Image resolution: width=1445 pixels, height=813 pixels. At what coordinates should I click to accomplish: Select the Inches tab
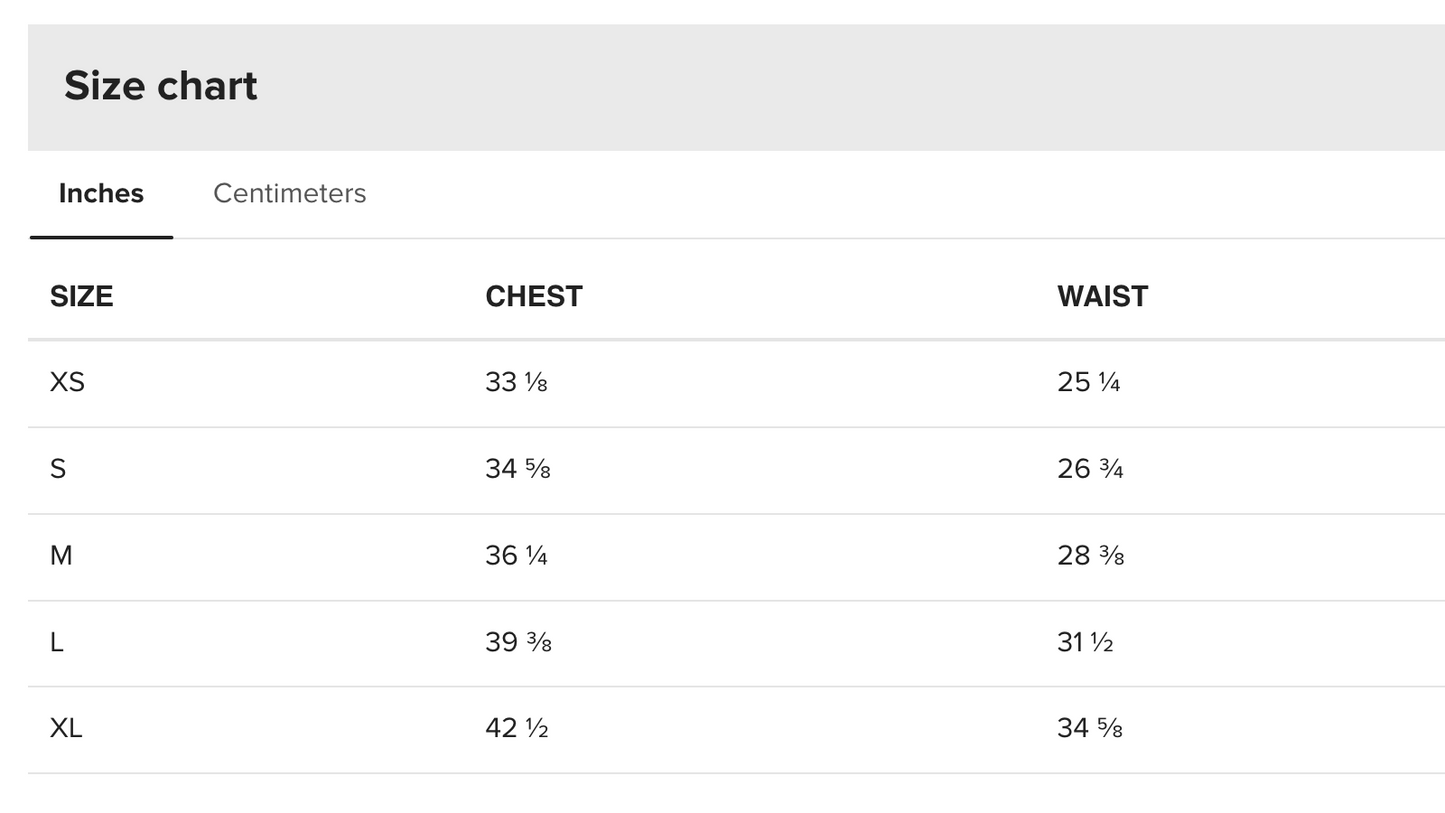coord(101,193)
